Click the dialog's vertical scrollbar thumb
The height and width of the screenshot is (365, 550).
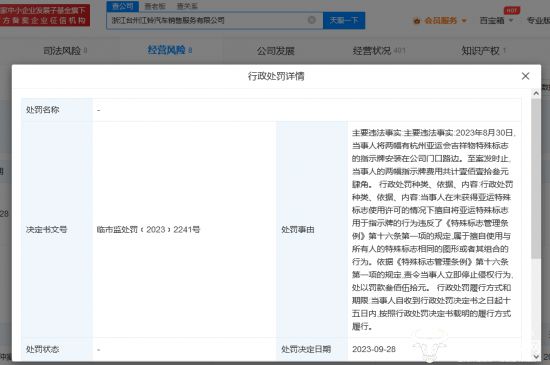pos(536,179)
